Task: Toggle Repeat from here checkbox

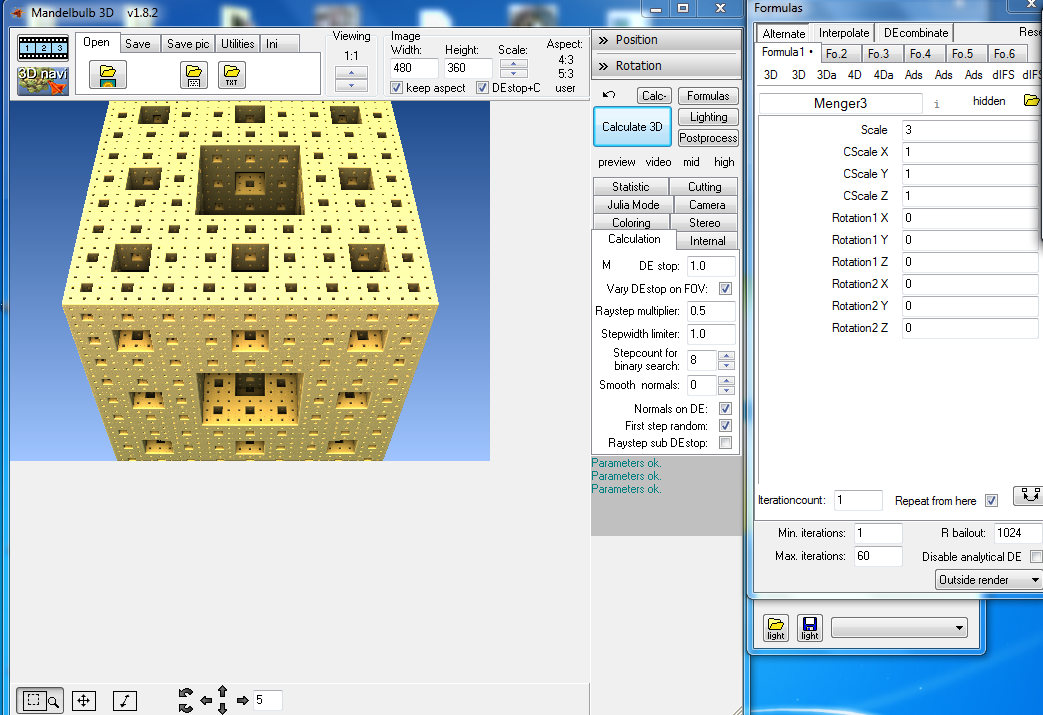Action: [991, 501]
